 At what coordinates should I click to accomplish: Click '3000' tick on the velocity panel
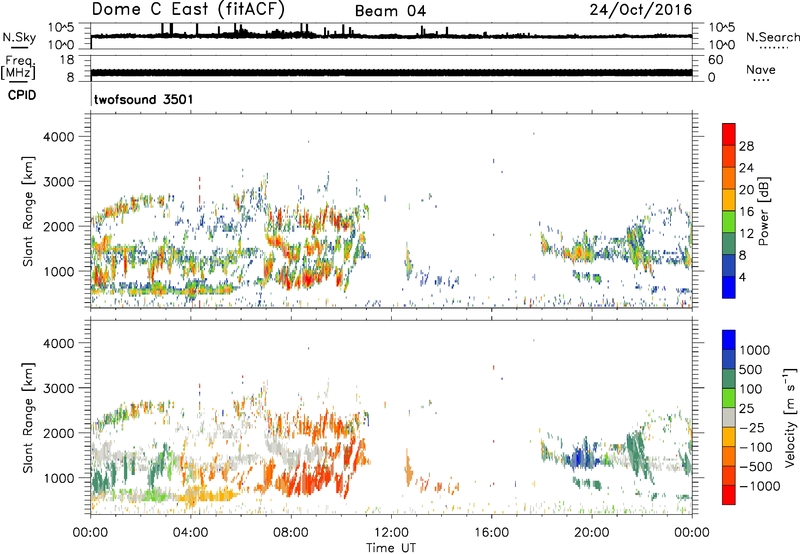(58, 388)
